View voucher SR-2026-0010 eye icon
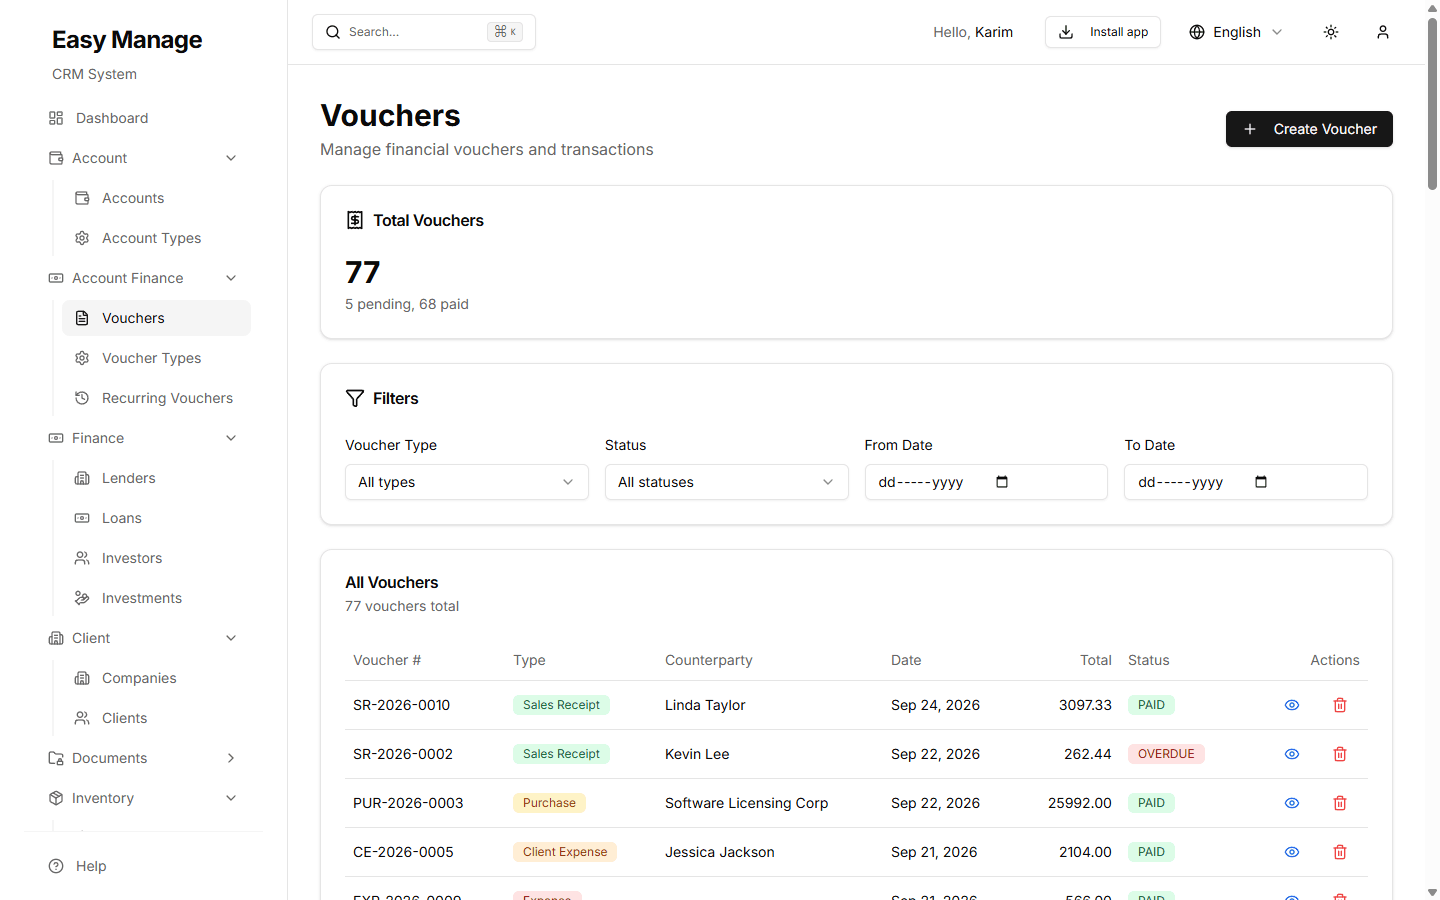The image size is (1440, 900). point(1292,705)
